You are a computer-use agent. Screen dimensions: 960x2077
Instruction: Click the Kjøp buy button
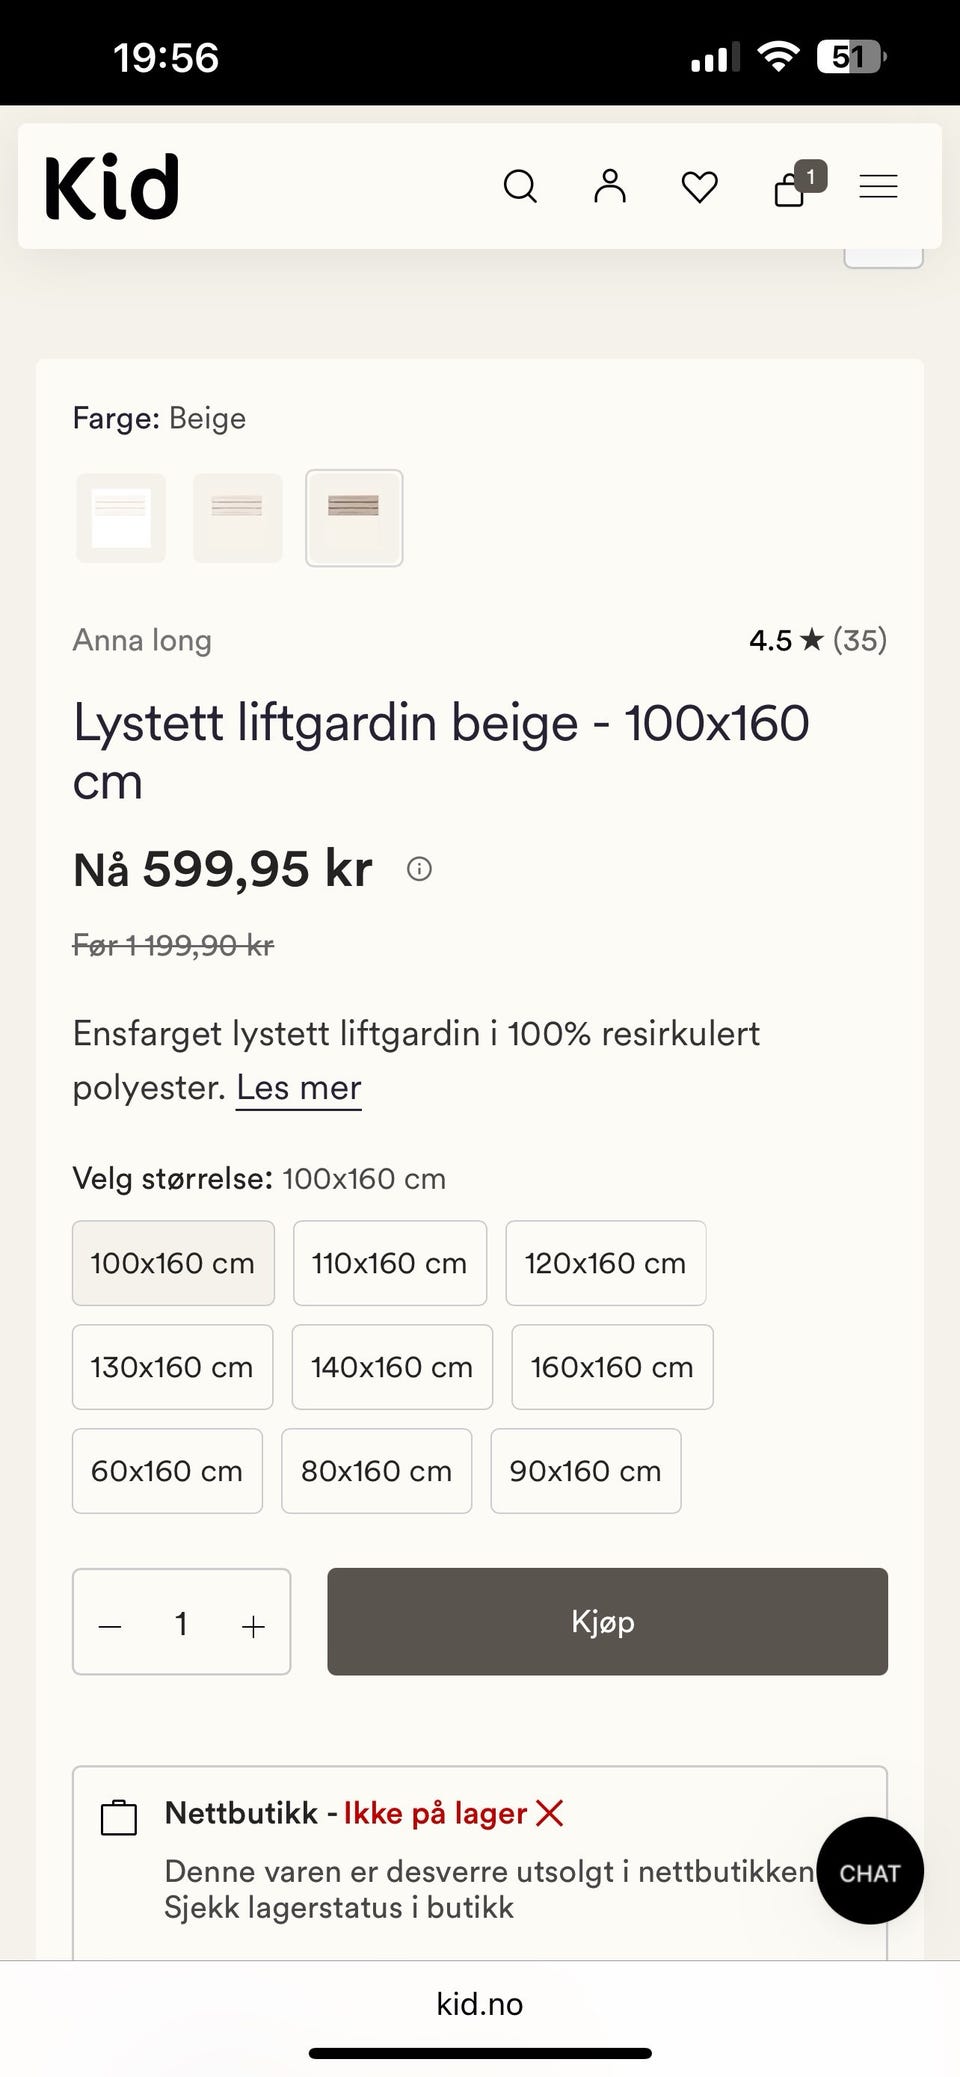coord(607,1621)
